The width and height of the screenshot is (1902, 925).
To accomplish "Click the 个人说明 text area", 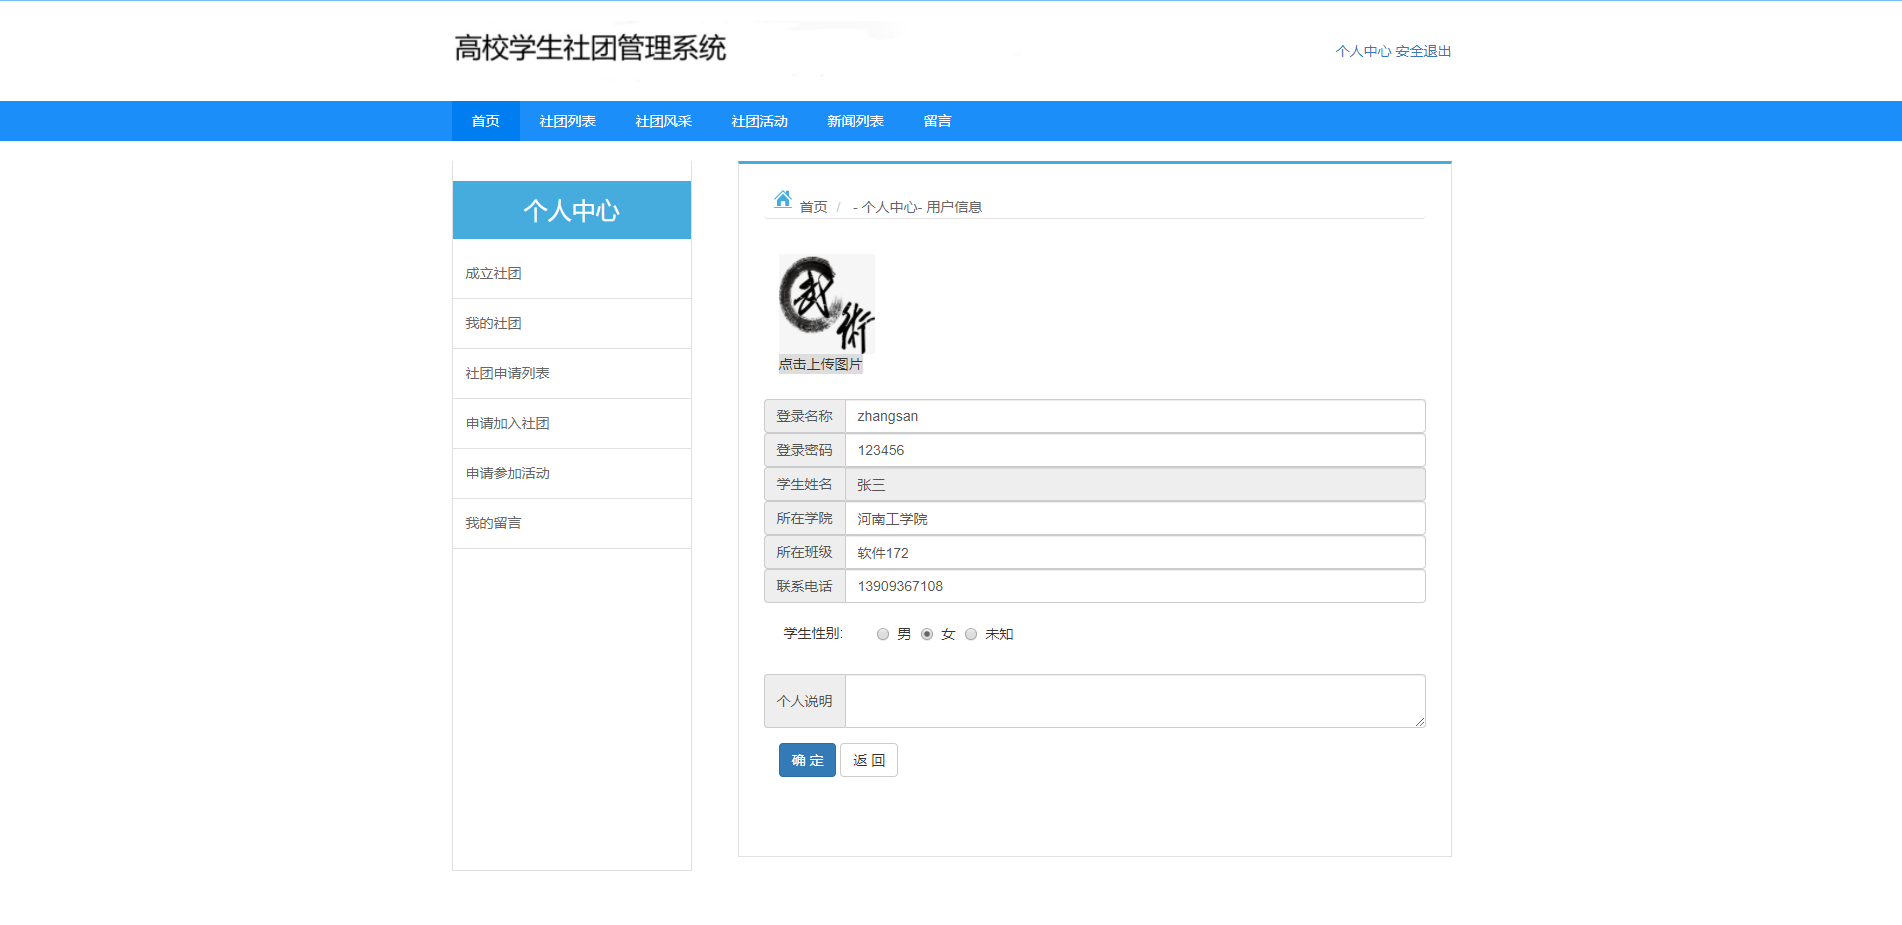I will pos(1134,700).
